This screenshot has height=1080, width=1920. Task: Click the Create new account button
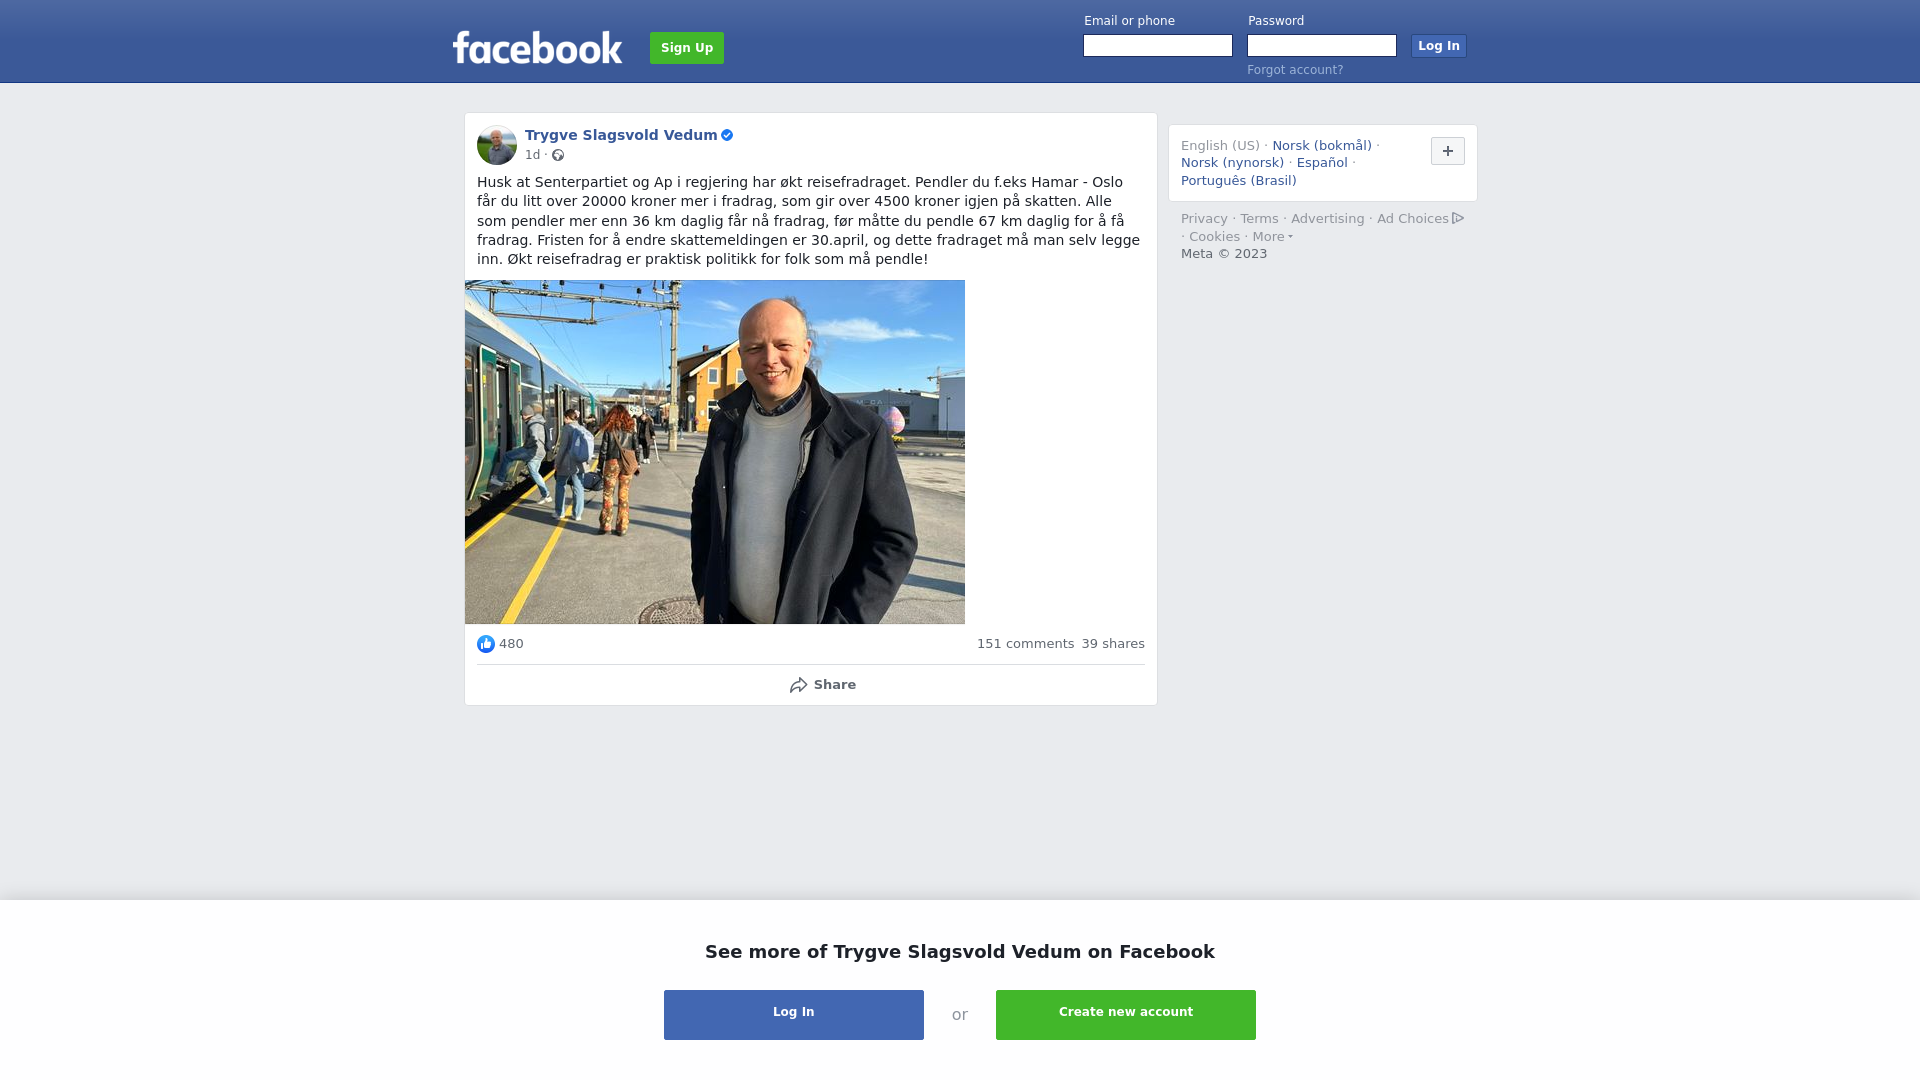[x=1126, y=1015]
